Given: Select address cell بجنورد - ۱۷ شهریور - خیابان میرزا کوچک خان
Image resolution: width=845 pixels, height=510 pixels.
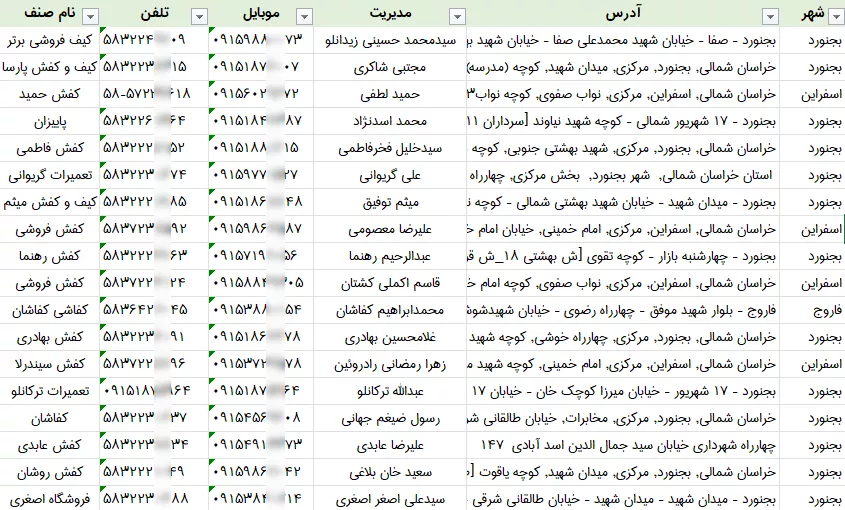Looking at the screenshot, I should point(623,391).
